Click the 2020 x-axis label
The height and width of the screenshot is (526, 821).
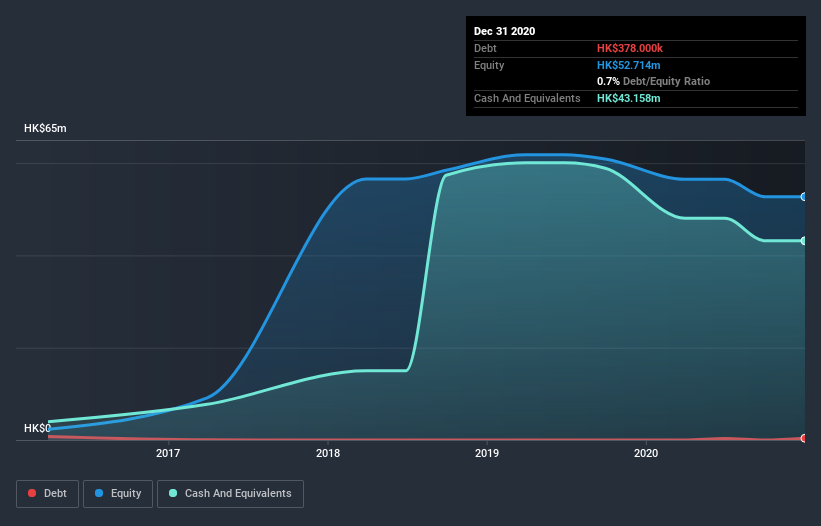tap(646, 453)
